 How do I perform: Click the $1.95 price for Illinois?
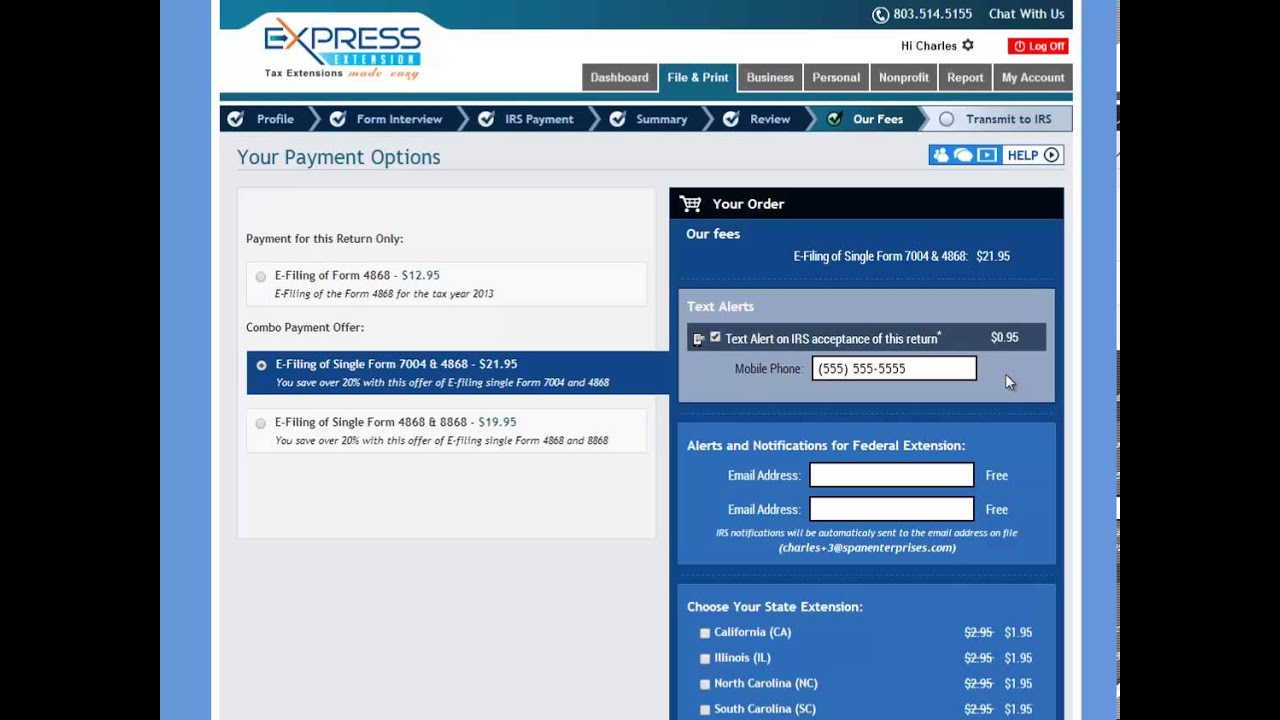point(1018,658)
